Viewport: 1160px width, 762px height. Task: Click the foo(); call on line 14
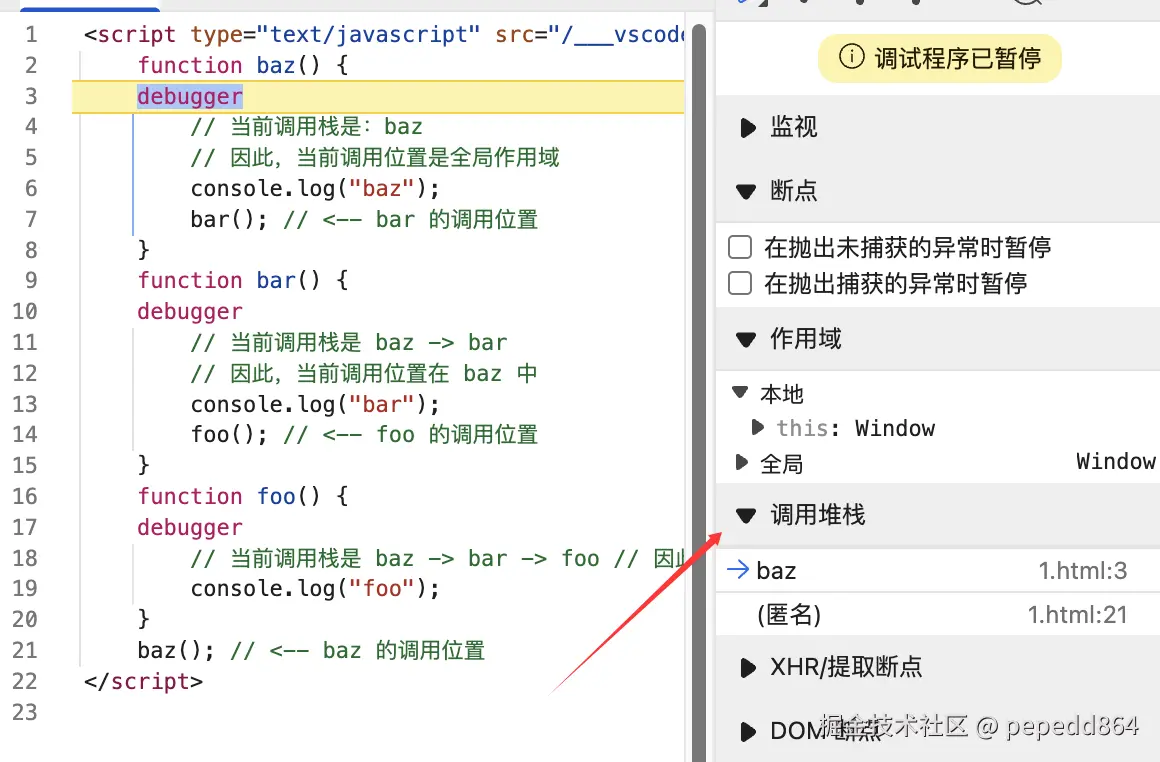229,434
